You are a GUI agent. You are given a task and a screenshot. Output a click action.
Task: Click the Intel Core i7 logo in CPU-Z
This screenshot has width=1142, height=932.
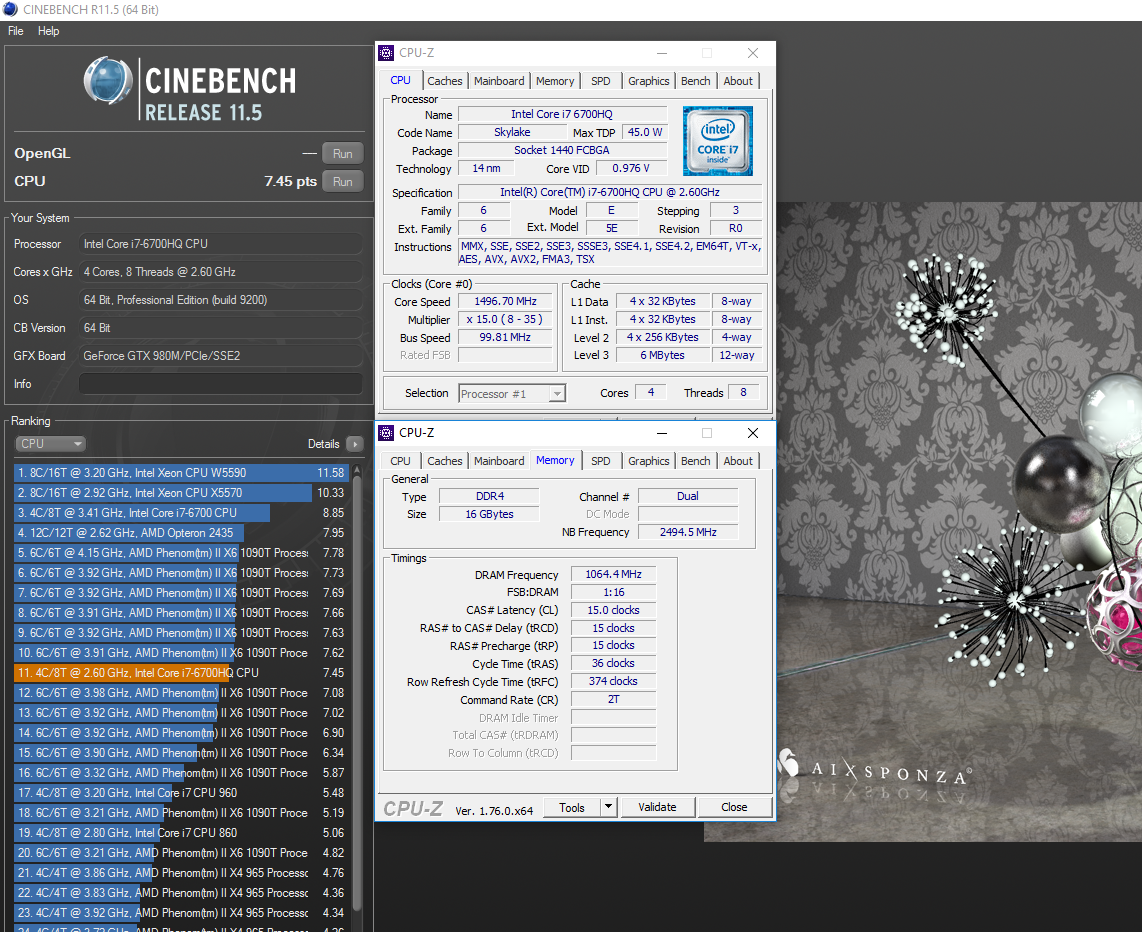coord(717,141)
